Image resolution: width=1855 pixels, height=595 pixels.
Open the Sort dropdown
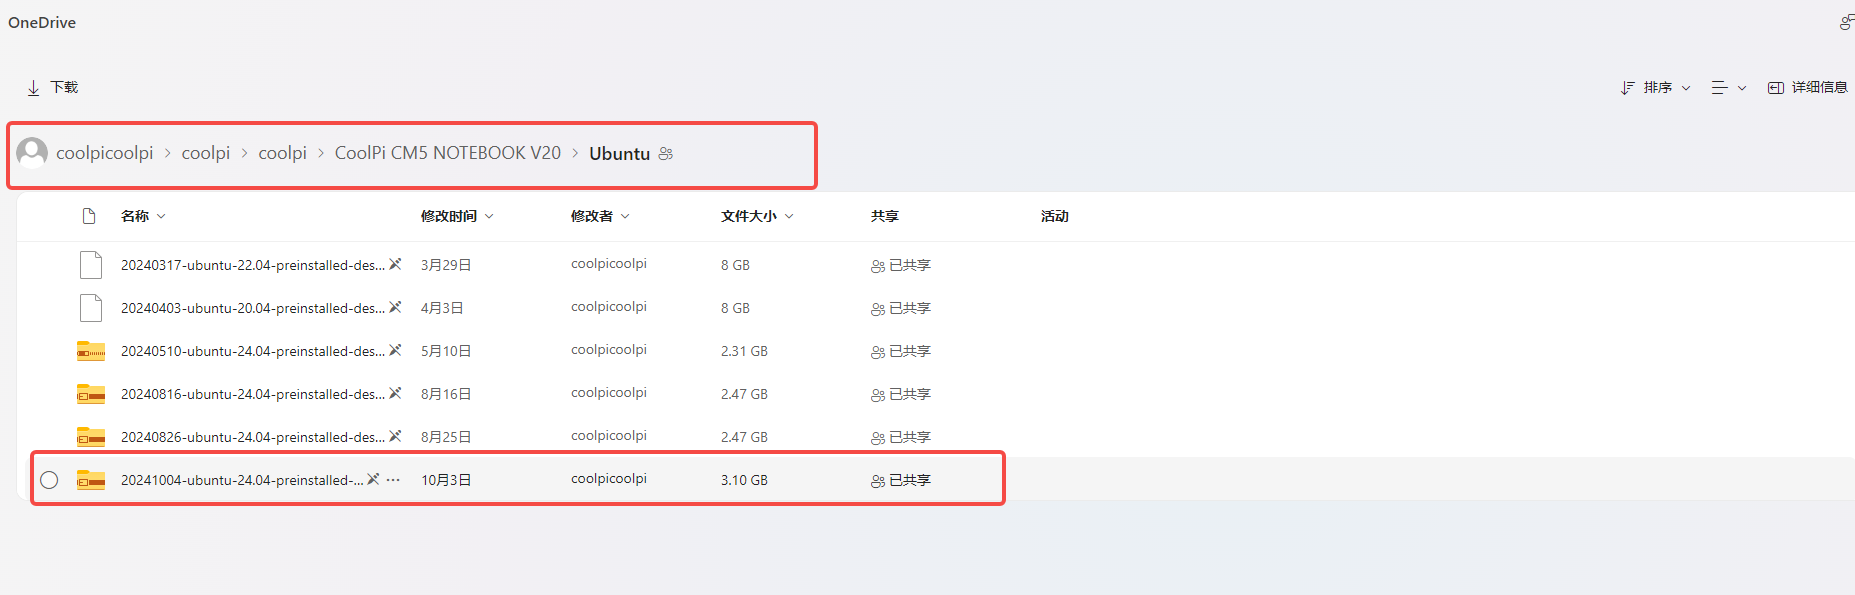[1656, 88]
